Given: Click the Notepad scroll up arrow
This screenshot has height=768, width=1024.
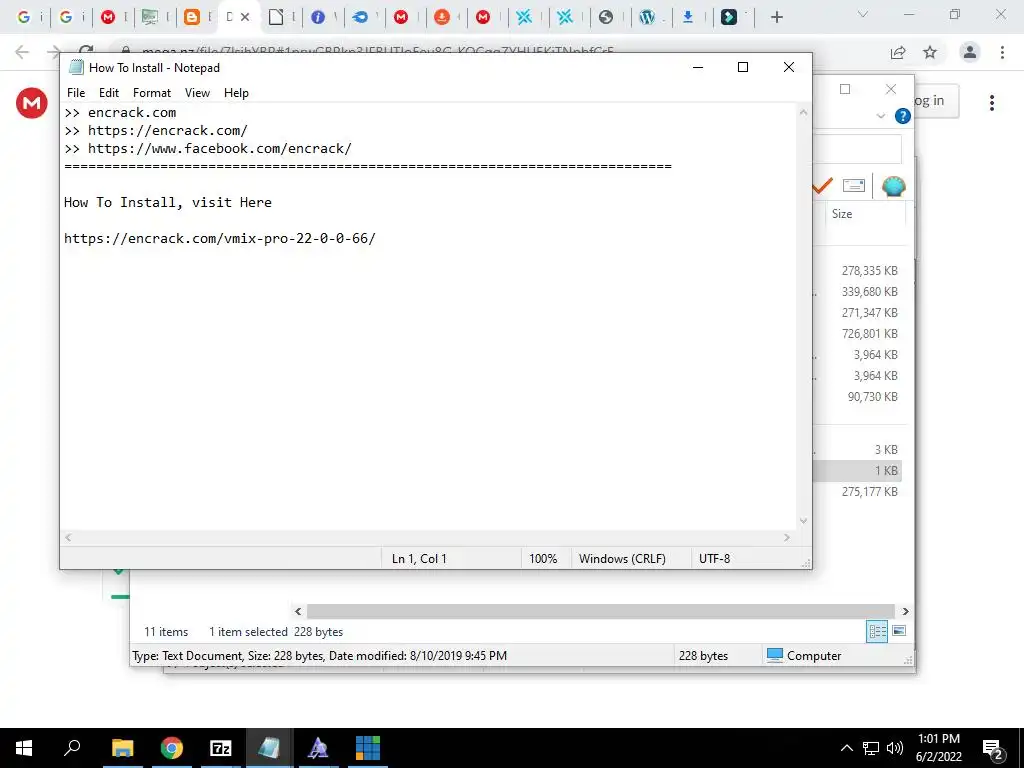Looking at the screenshot, I should [x=803, y=112].
